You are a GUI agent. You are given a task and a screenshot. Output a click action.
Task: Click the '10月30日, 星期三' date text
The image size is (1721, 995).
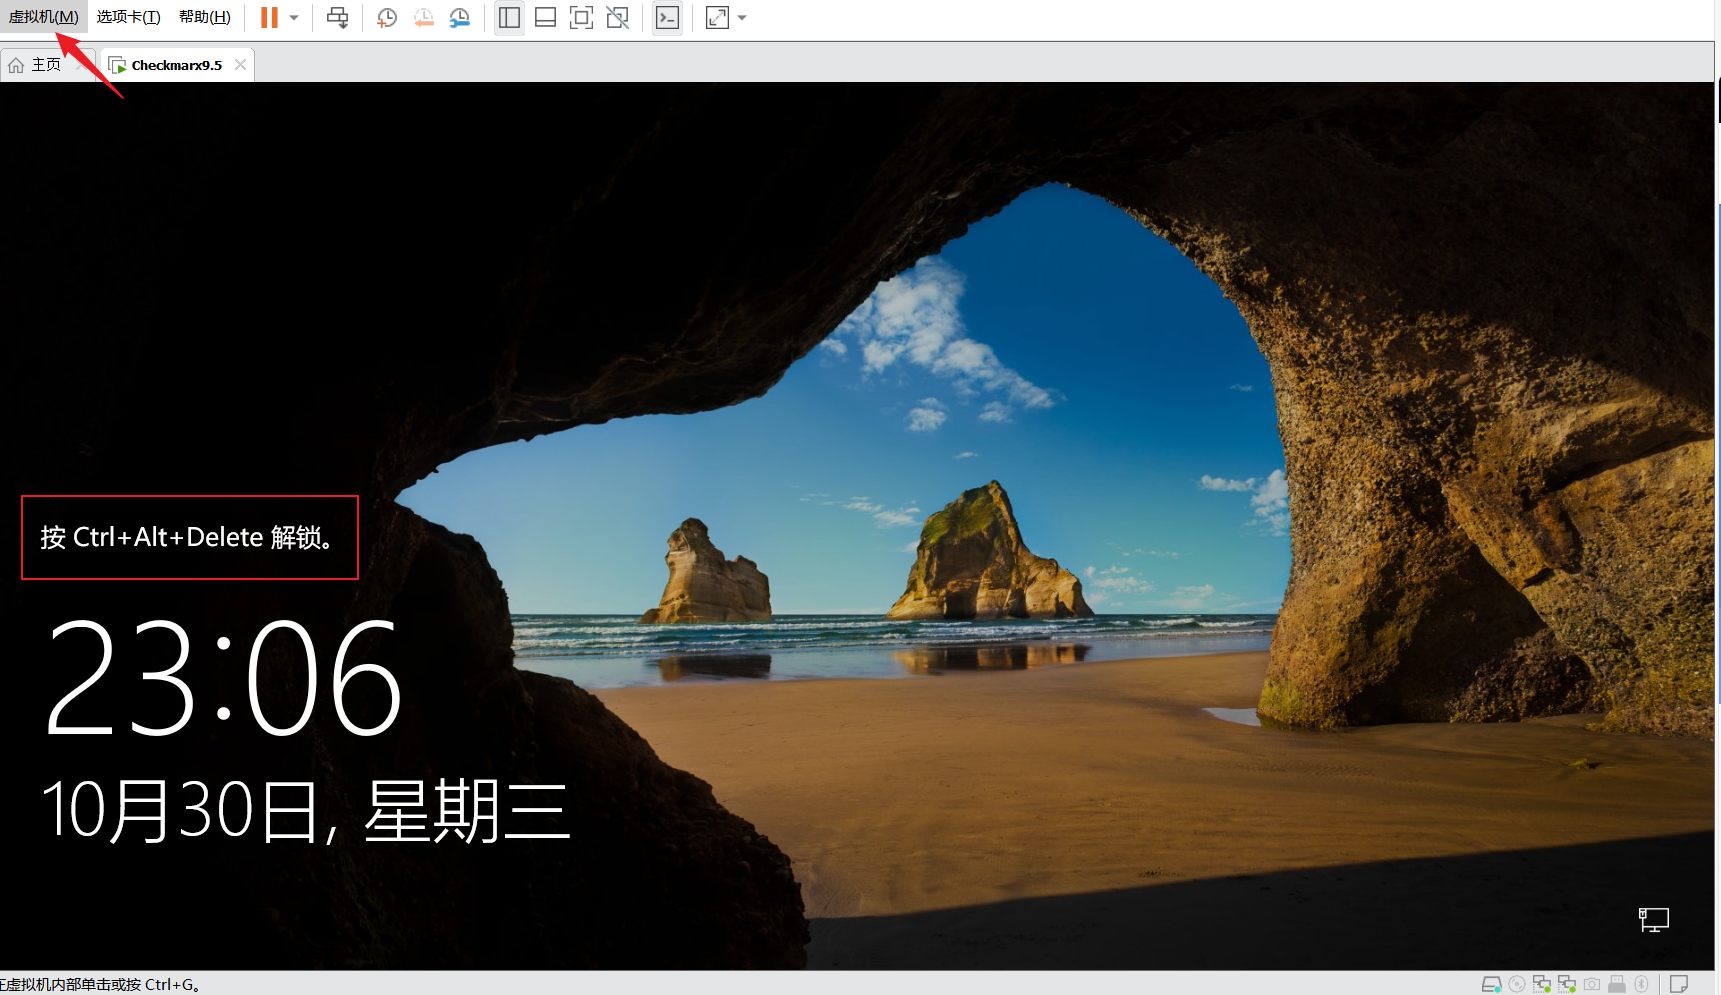click(306, 810)
